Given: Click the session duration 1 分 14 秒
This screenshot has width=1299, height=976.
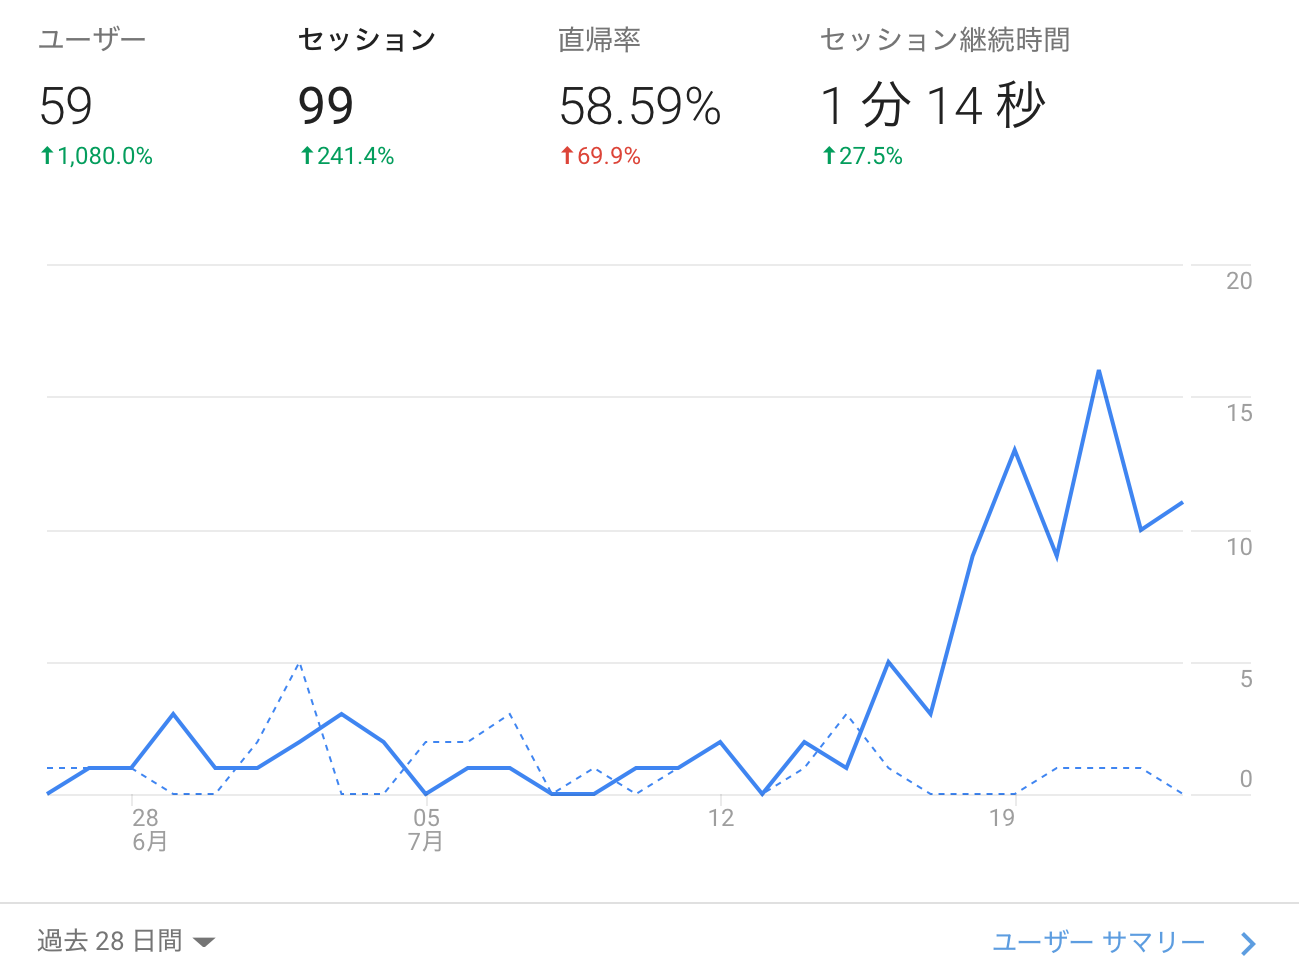Looking at the screenshot, I should tap(933, 106).
